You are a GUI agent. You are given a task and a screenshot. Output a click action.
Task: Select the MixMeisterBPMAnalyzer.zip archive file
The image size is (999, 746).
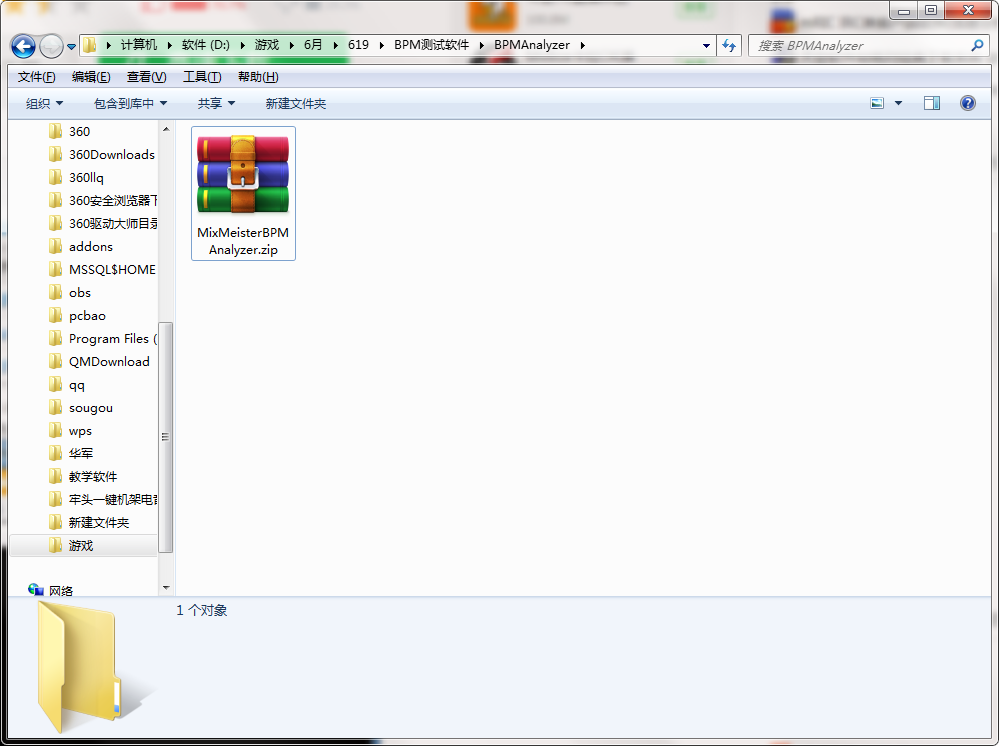point(243,194)
